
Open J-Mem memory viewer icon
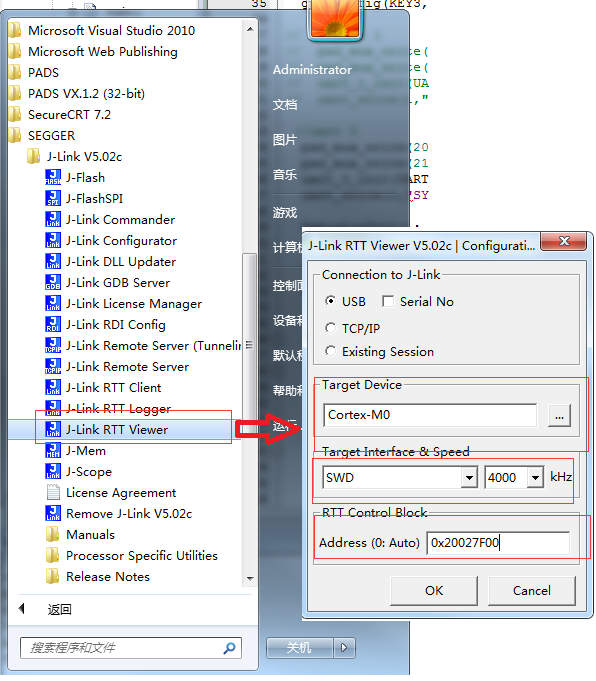(x=53, y=450)
